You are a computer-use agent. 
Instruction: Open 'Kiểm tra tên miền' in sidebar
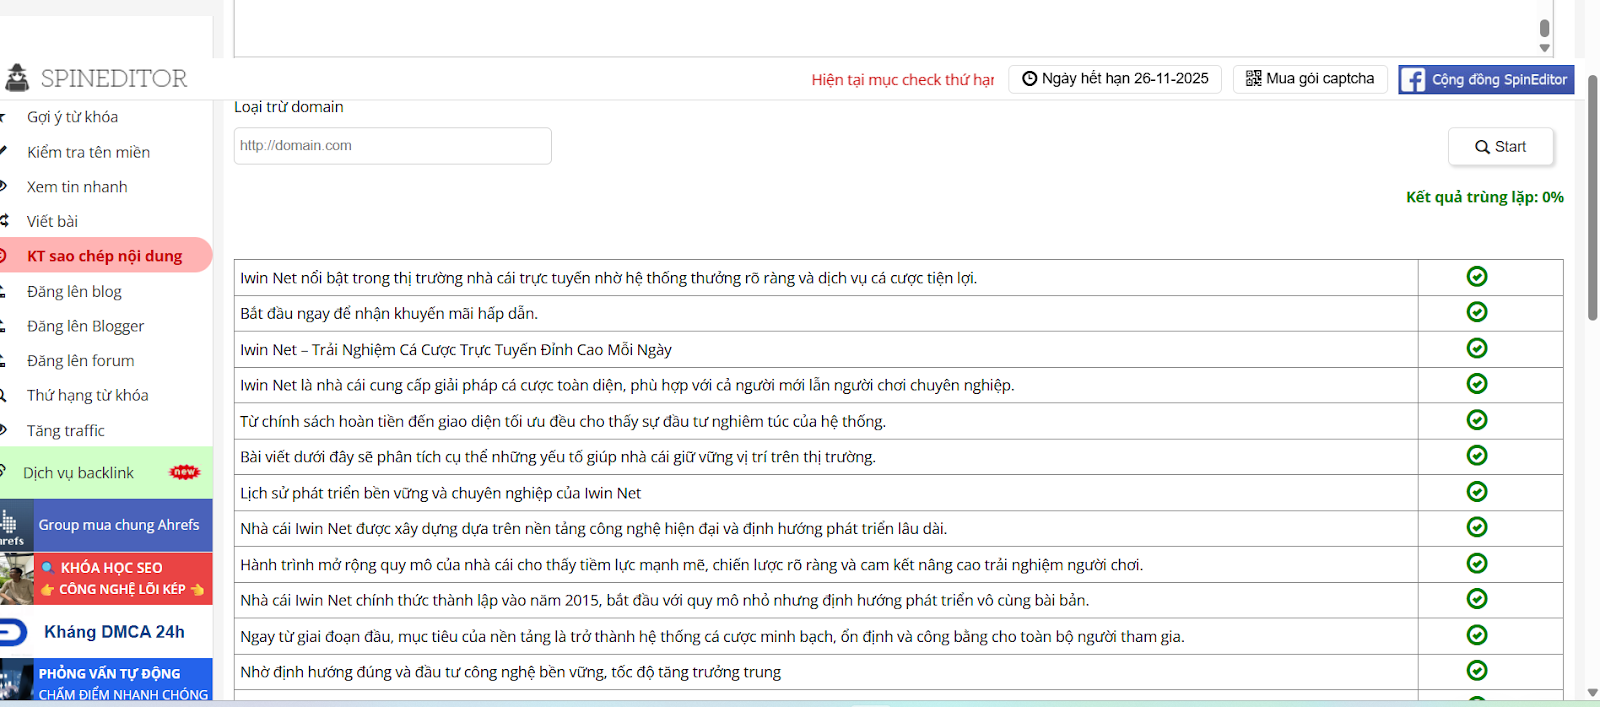pos(88,152)
